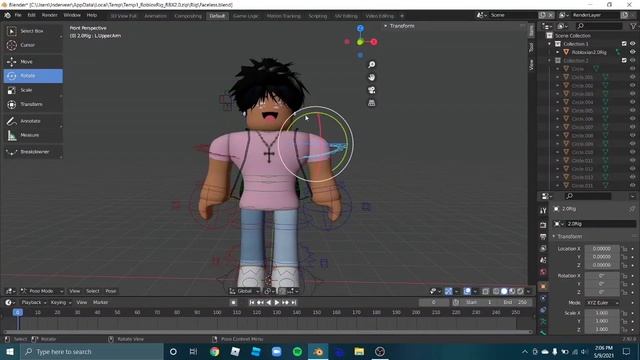
Task: Open the Active Tool properties tab
Action: click(x=543, y=211)
